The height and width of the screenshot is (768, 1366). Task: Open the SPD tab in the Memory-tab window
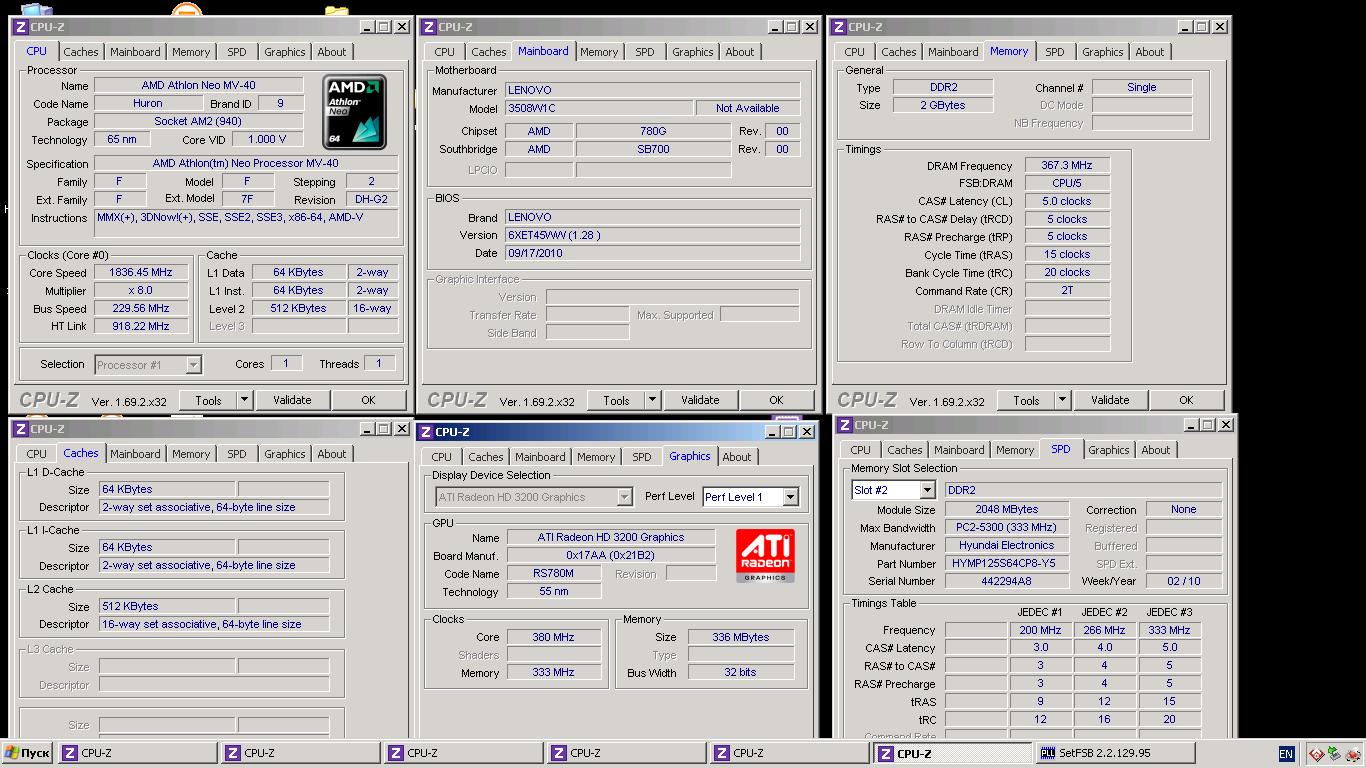click(x=1054, y=52)
